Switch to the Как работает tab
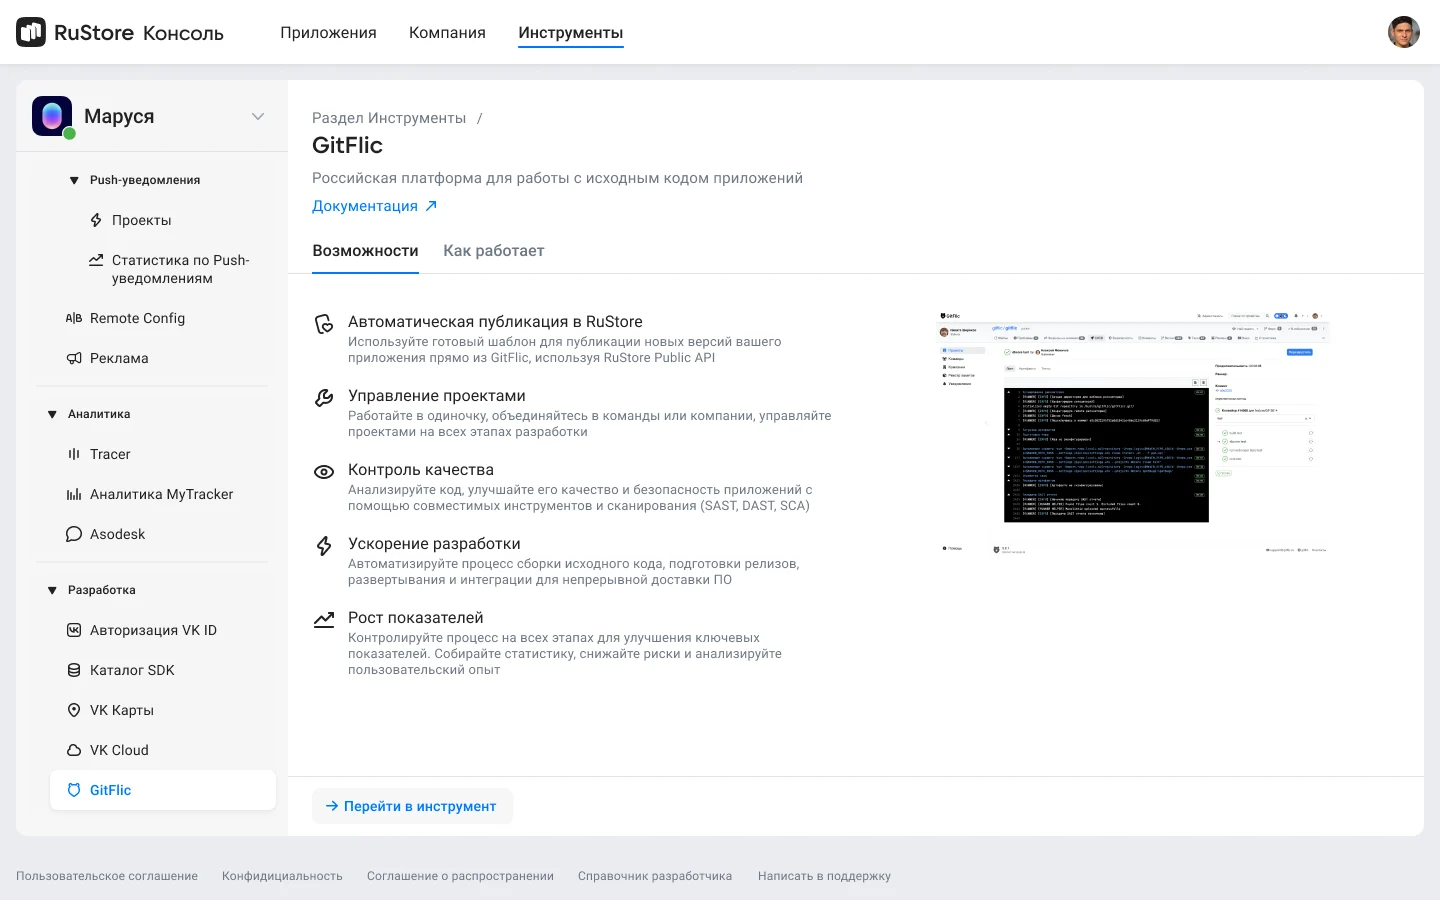Image resolution: width=1440 pixels, height=900 pixels. [494, 251]
